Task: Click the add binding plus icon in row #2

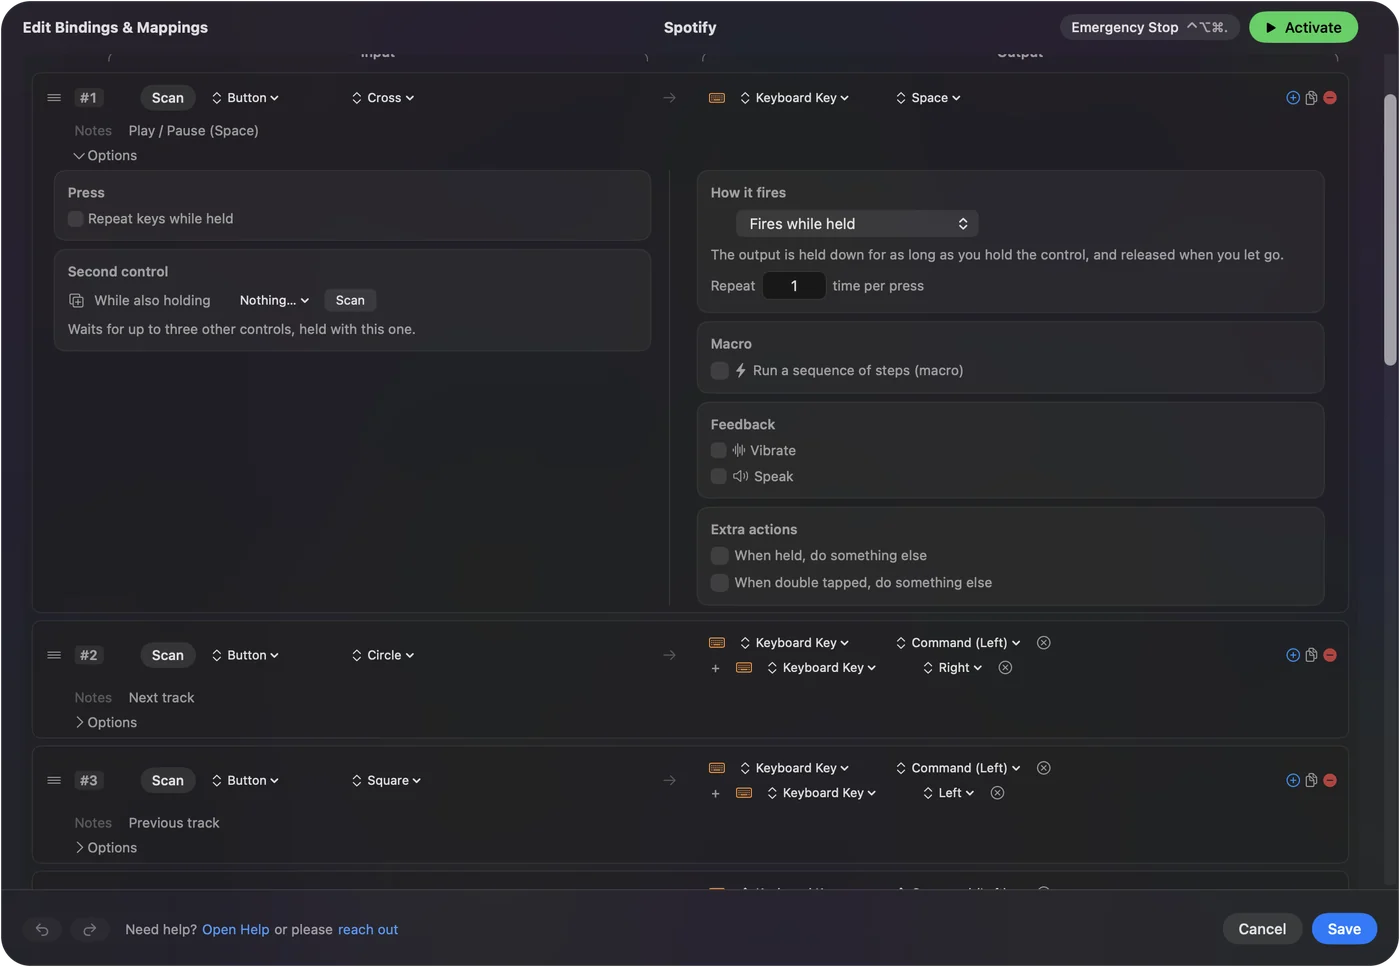Action: coord(1293,655)
